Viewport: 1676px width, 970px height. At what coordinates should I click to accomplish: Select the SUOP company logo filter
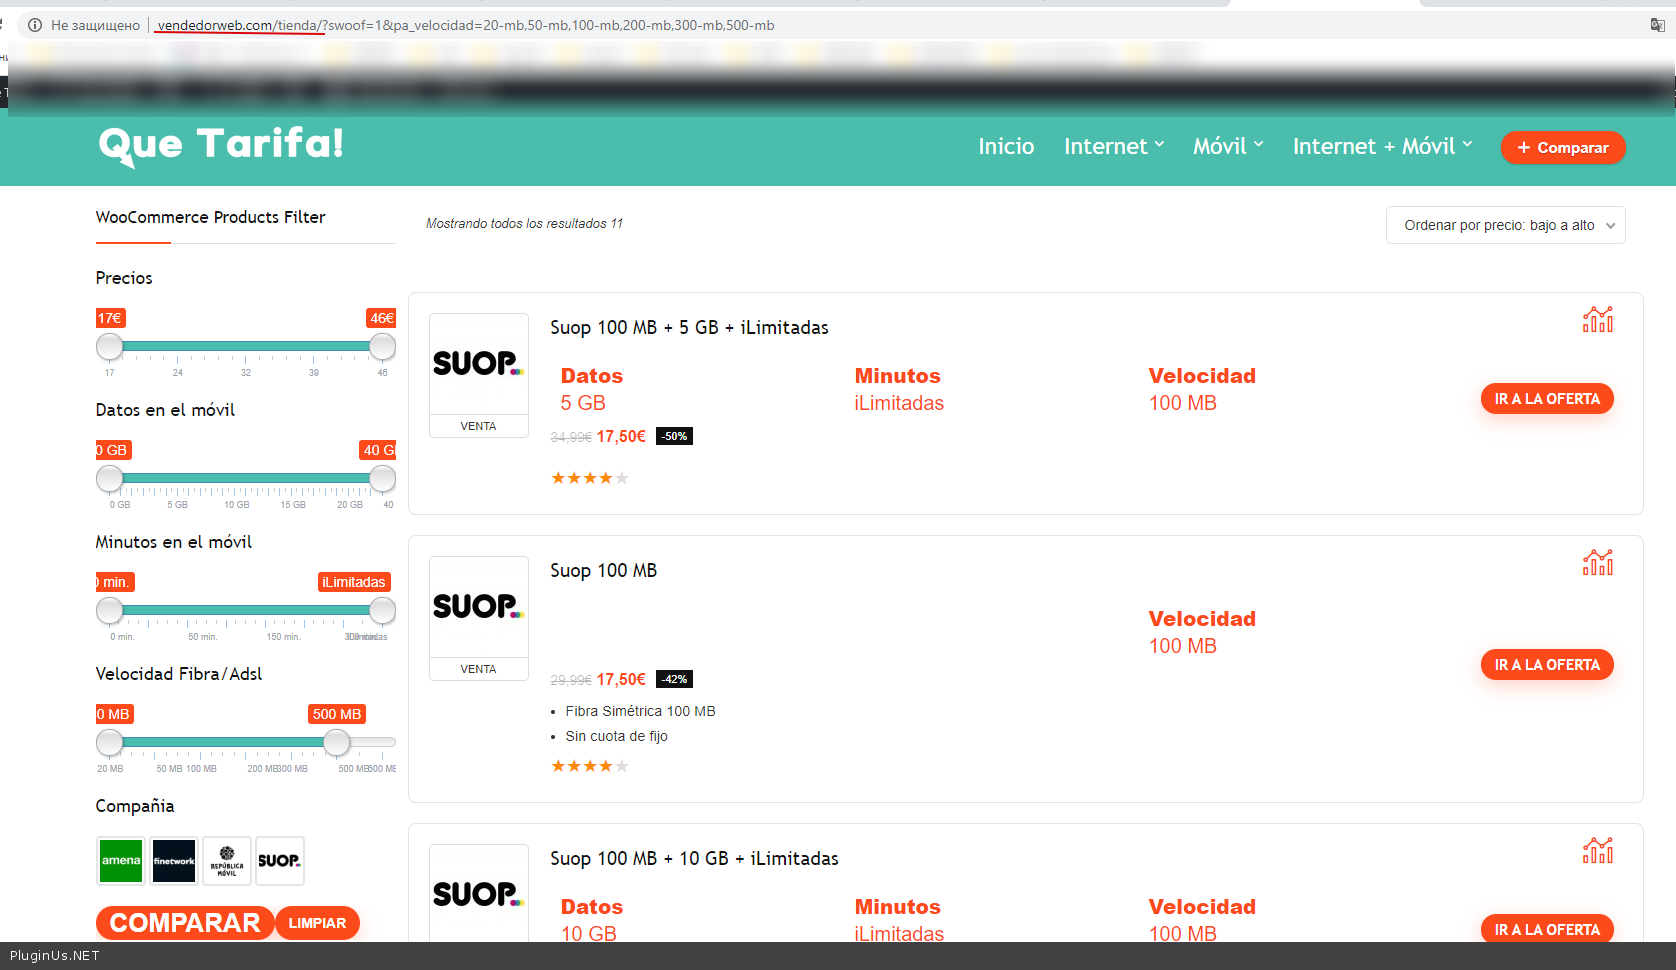(x=279, y=861)
